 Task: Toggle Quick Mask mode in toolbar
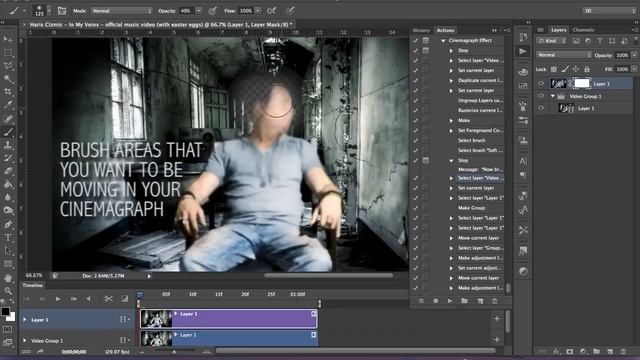point(8,329)
